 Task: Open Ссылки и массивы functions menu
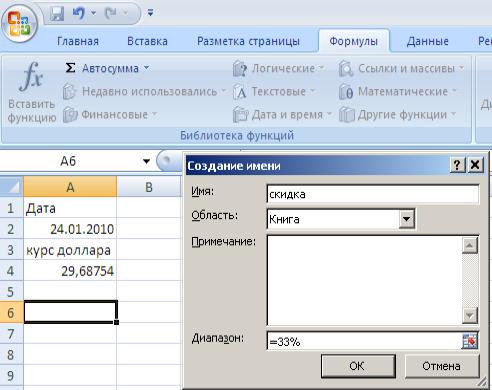[x=401, y=68]
